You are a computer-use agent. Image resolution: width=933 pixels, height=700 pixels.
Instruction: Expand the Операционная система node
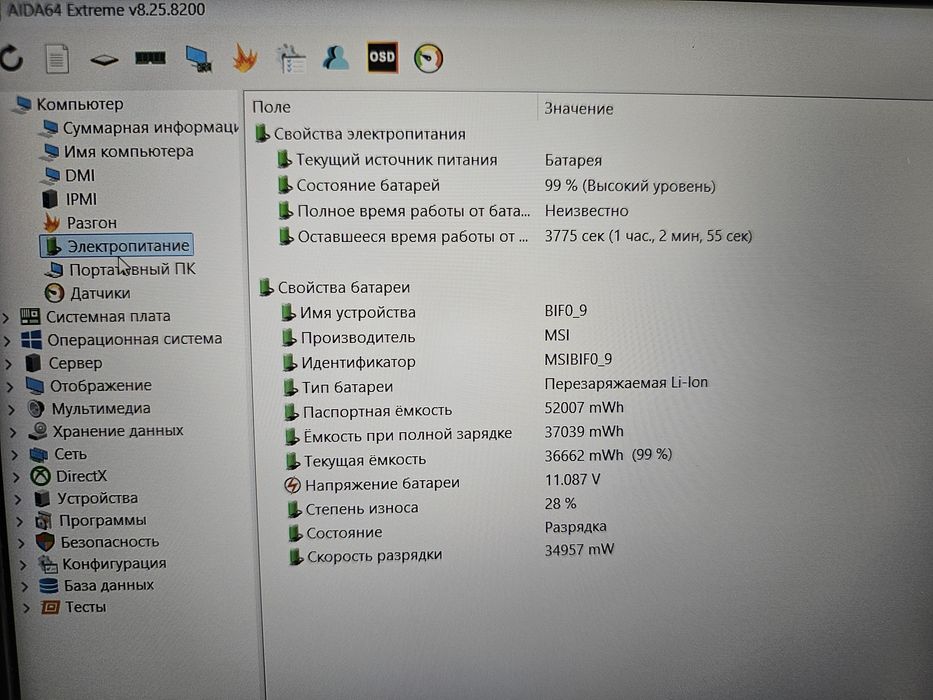click(7, 340)
